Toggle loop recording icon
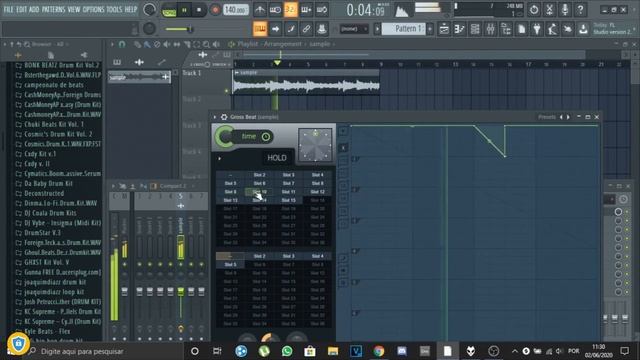Screen dimensions: 640x360 pyautogui.click(x=322, y=10)
